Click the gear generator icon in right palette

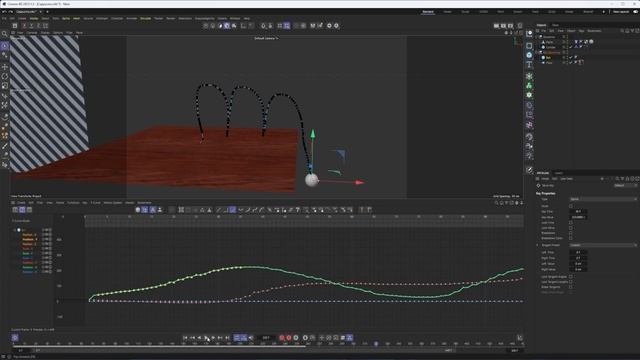point(529,95)
